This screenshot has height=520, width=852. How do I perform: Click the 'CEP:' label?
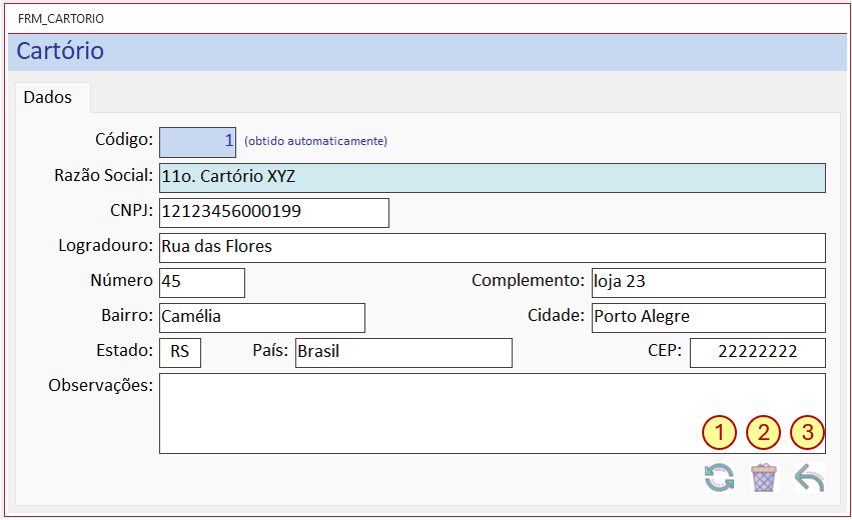click(665, 350)
